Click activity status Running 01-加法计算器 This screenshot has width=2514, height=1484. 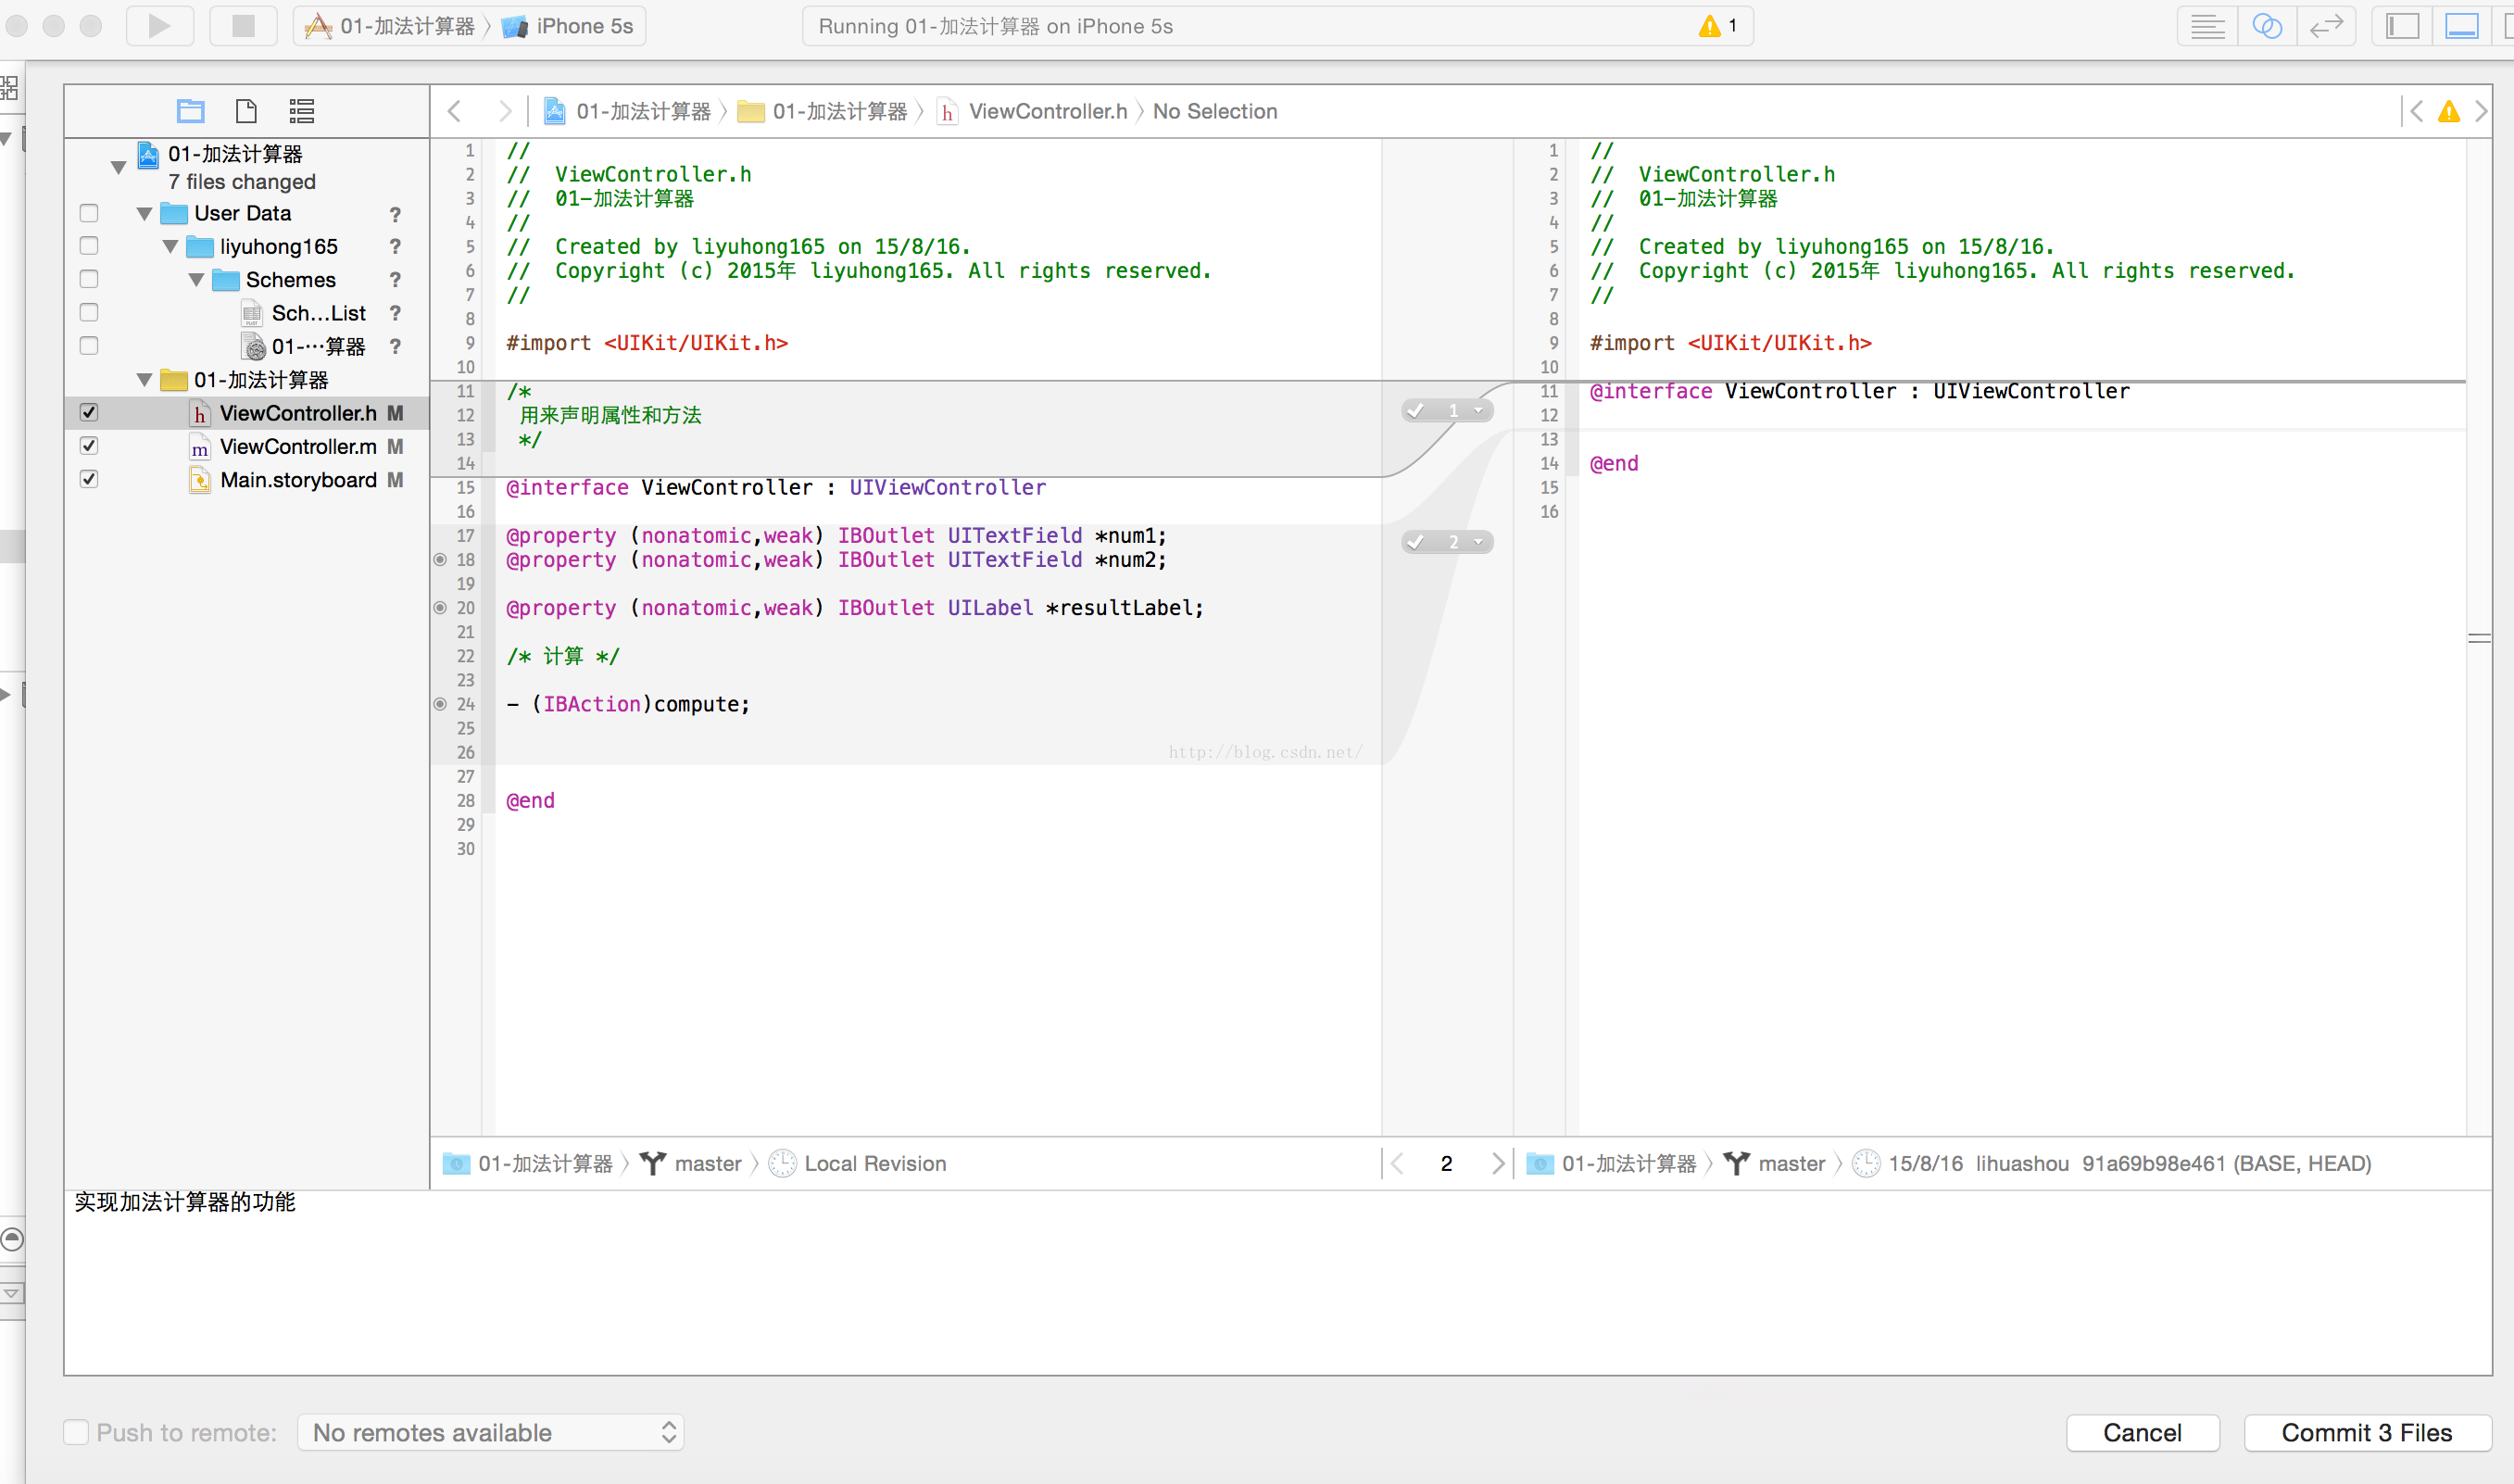995,26
